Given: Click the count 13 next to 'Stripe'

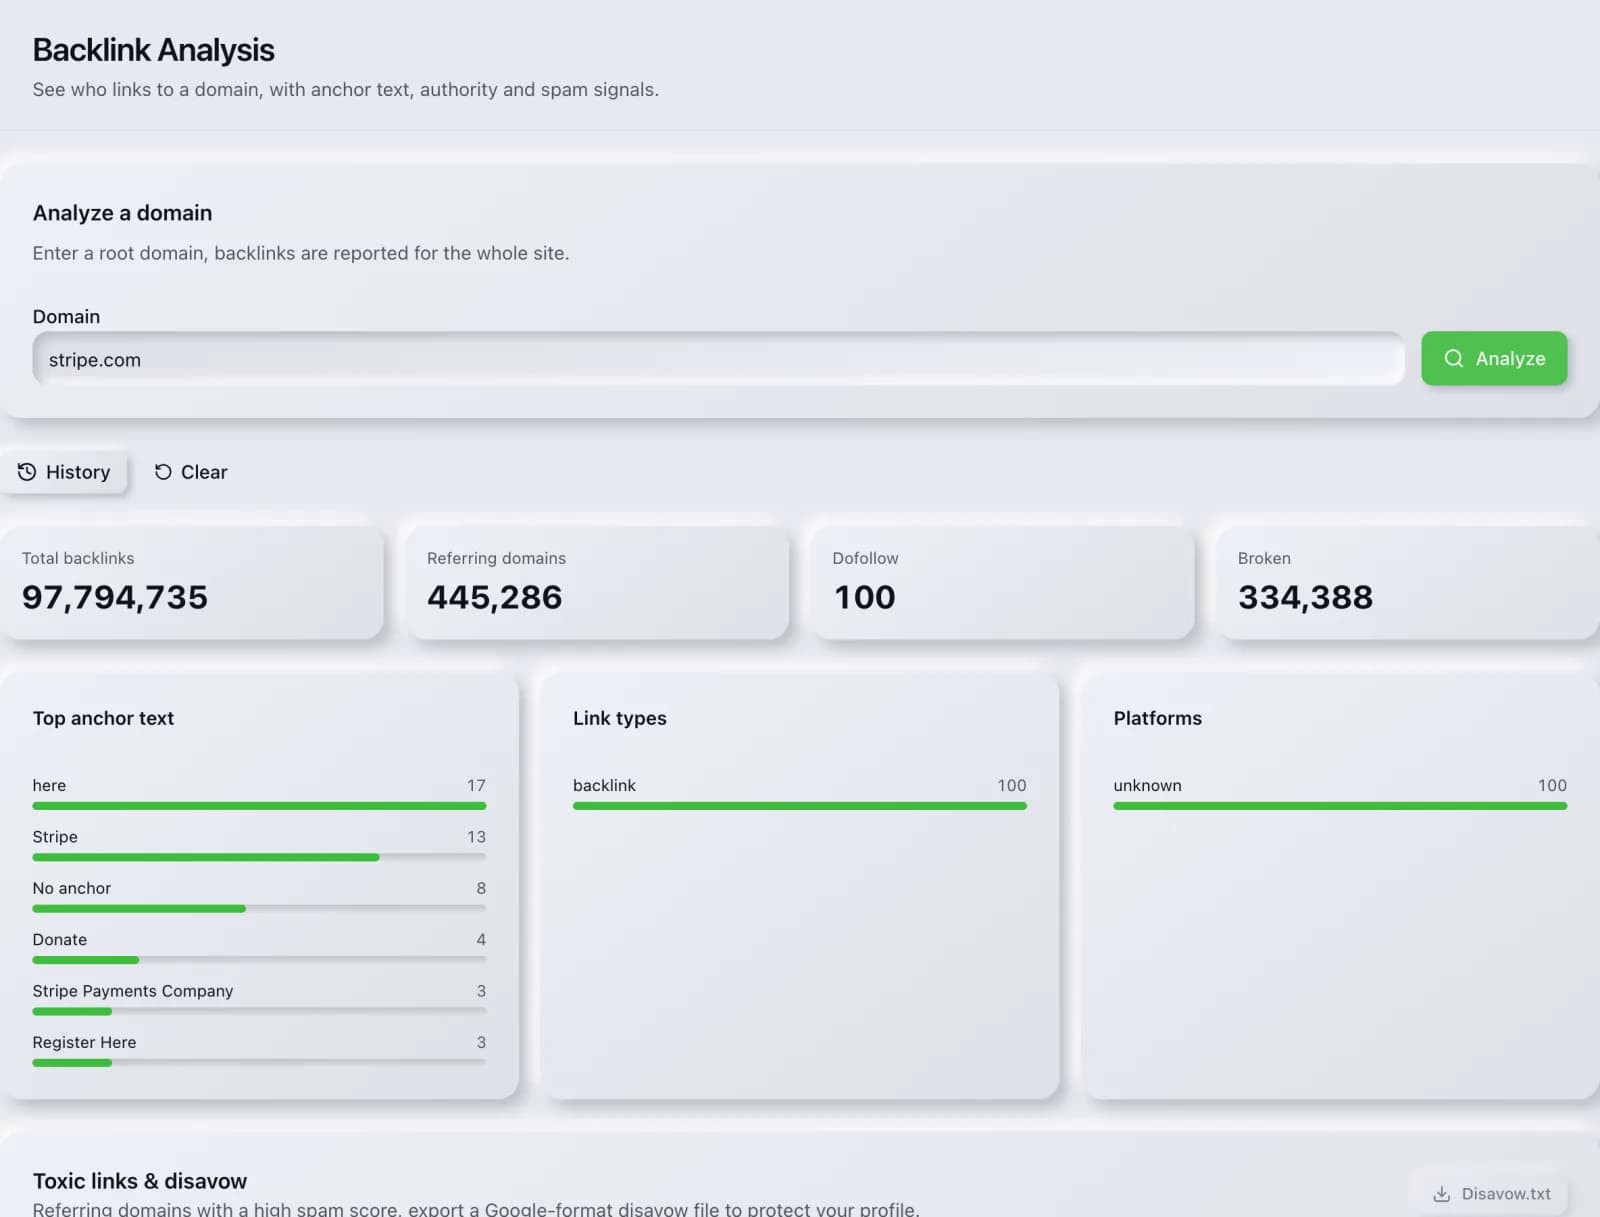Looking at the screenshot, I should [476, 837].
